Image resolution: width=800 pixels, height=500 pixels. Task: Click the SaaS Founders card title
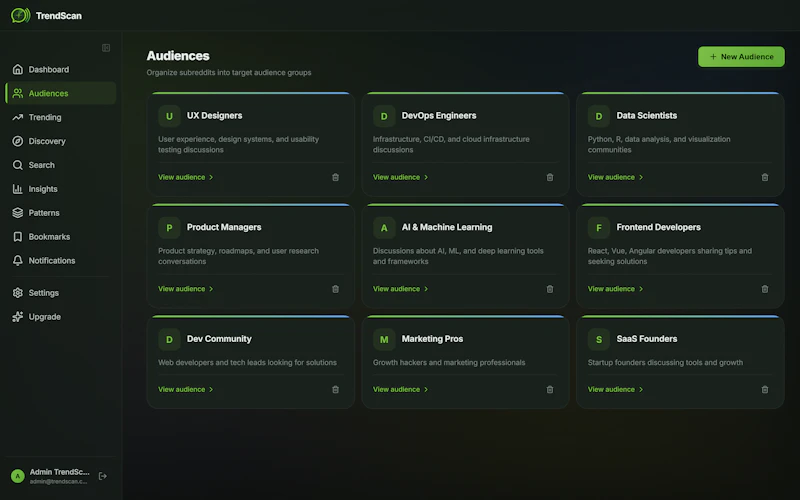tap(646, 339)
